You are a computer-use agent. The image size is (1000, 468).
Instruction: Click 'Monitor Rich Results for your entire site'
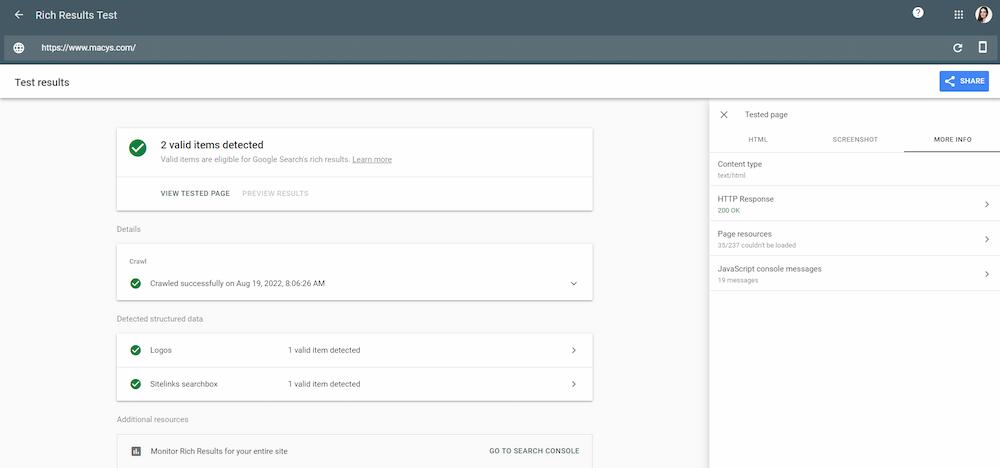(219, 451)
